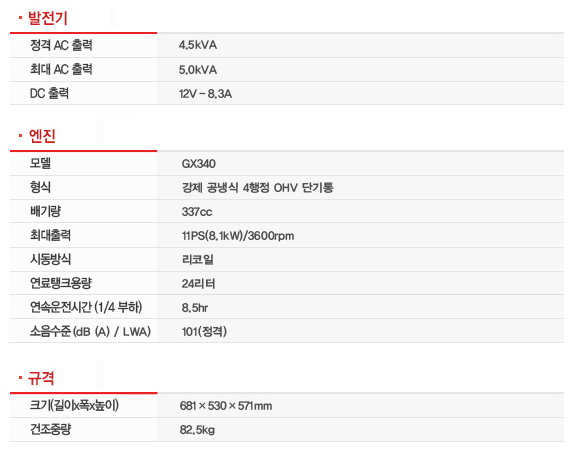The image size is (587, 453).
Task: Click the 형식 row label
Action: (x=40, y=187)
